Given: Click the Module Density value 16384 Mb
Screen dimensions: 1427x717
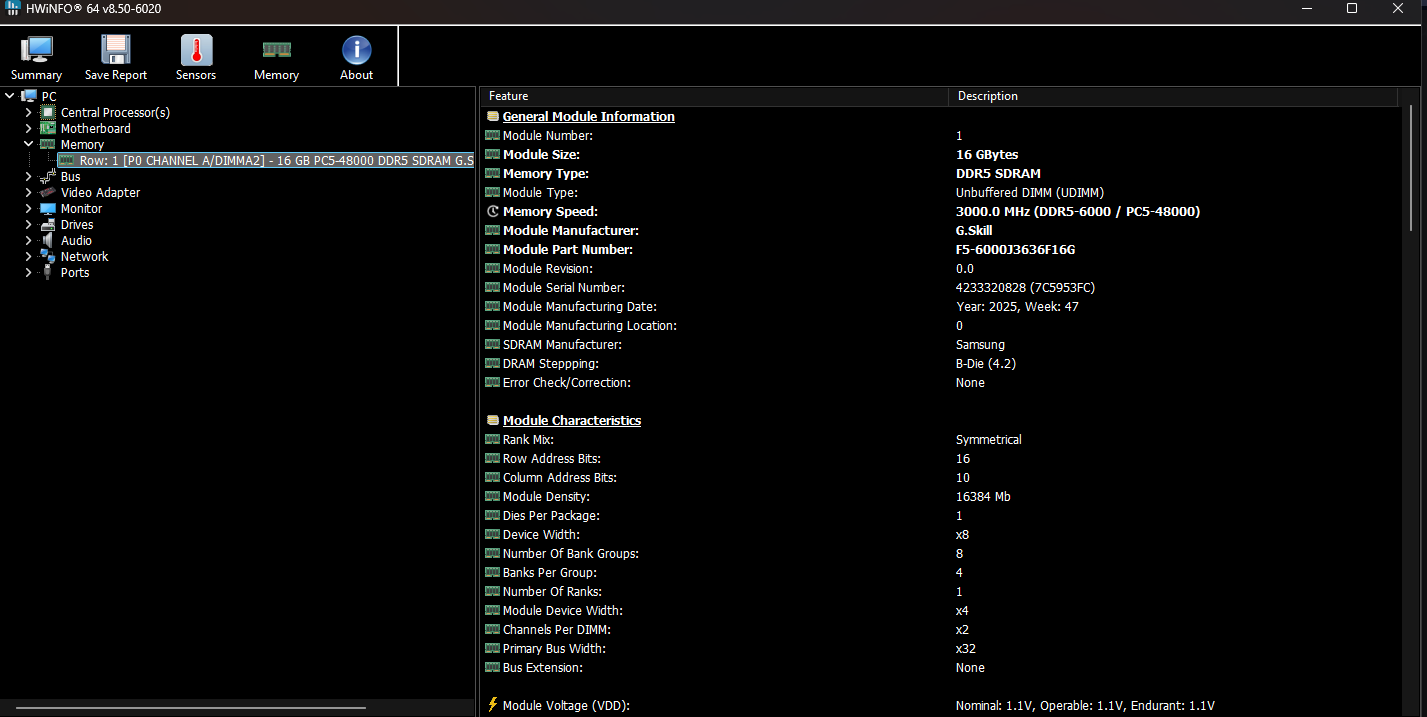Looking at the screenshot, I should point(983,496).
